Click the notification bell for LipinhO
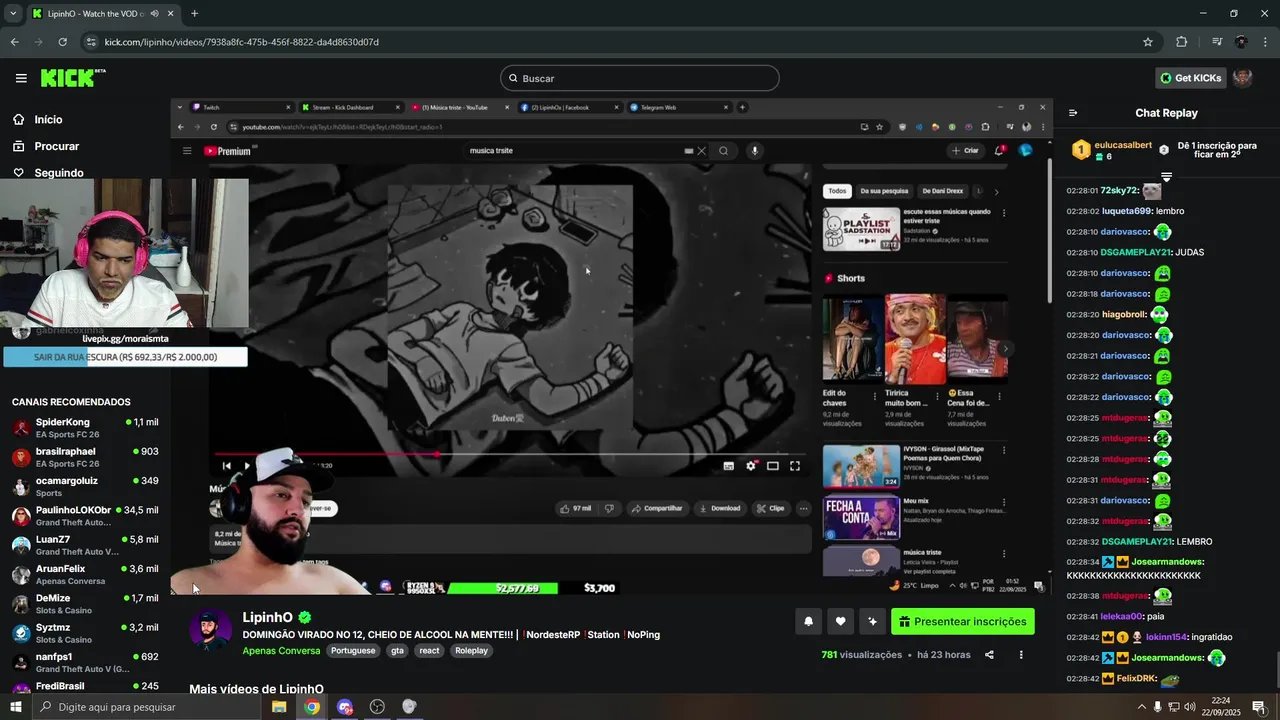This screenshot has height=720, width=1280. point(808,621)
